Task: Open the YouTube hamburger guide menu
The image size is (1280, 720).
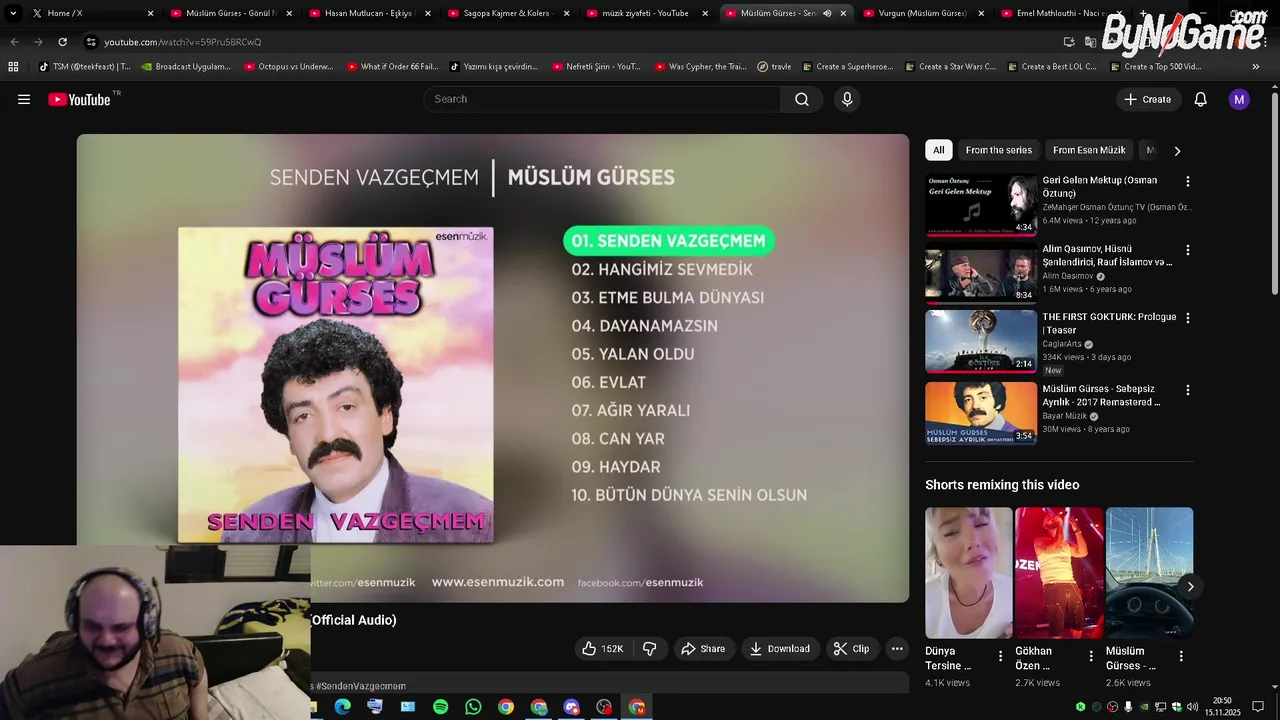Action: pos(24,99)
